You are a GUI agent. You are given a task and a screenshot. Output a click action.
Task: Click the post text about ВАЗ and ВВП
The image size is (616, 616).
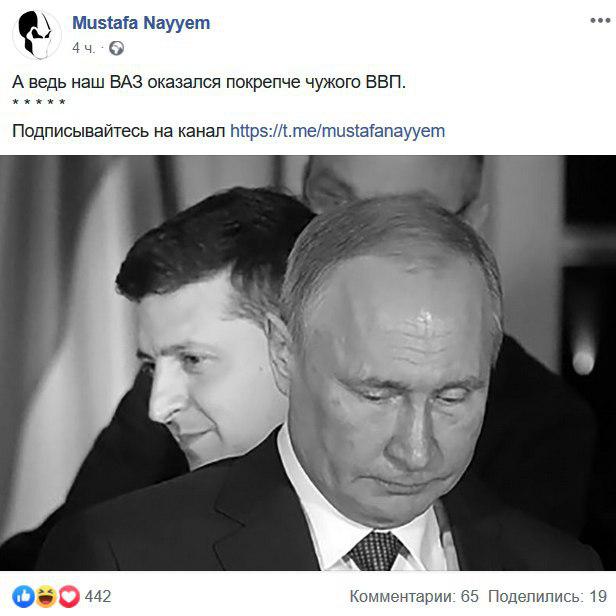click(x=209, y=82)
